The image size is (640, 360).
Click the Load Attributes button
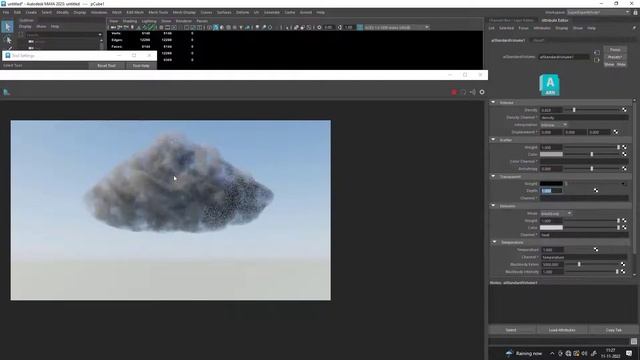pyautogui.click(x=562, y=330)
